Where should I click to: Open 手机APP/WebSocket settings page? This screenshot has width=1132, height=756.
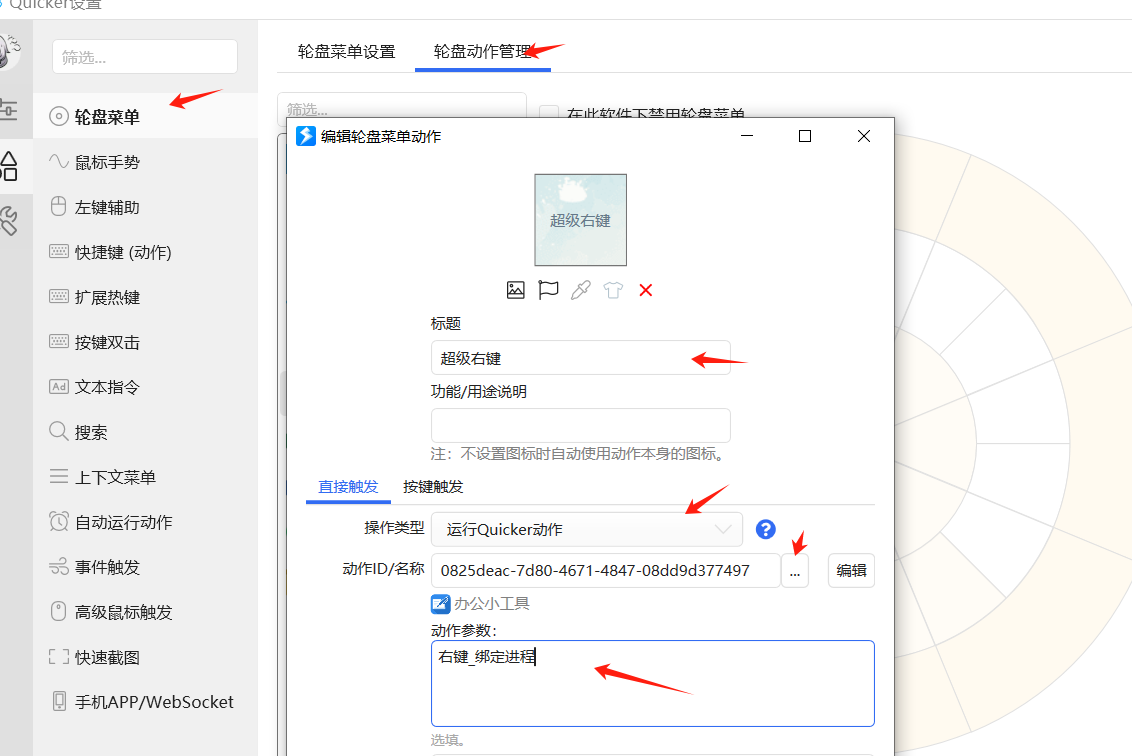click(x=145, y=702)
